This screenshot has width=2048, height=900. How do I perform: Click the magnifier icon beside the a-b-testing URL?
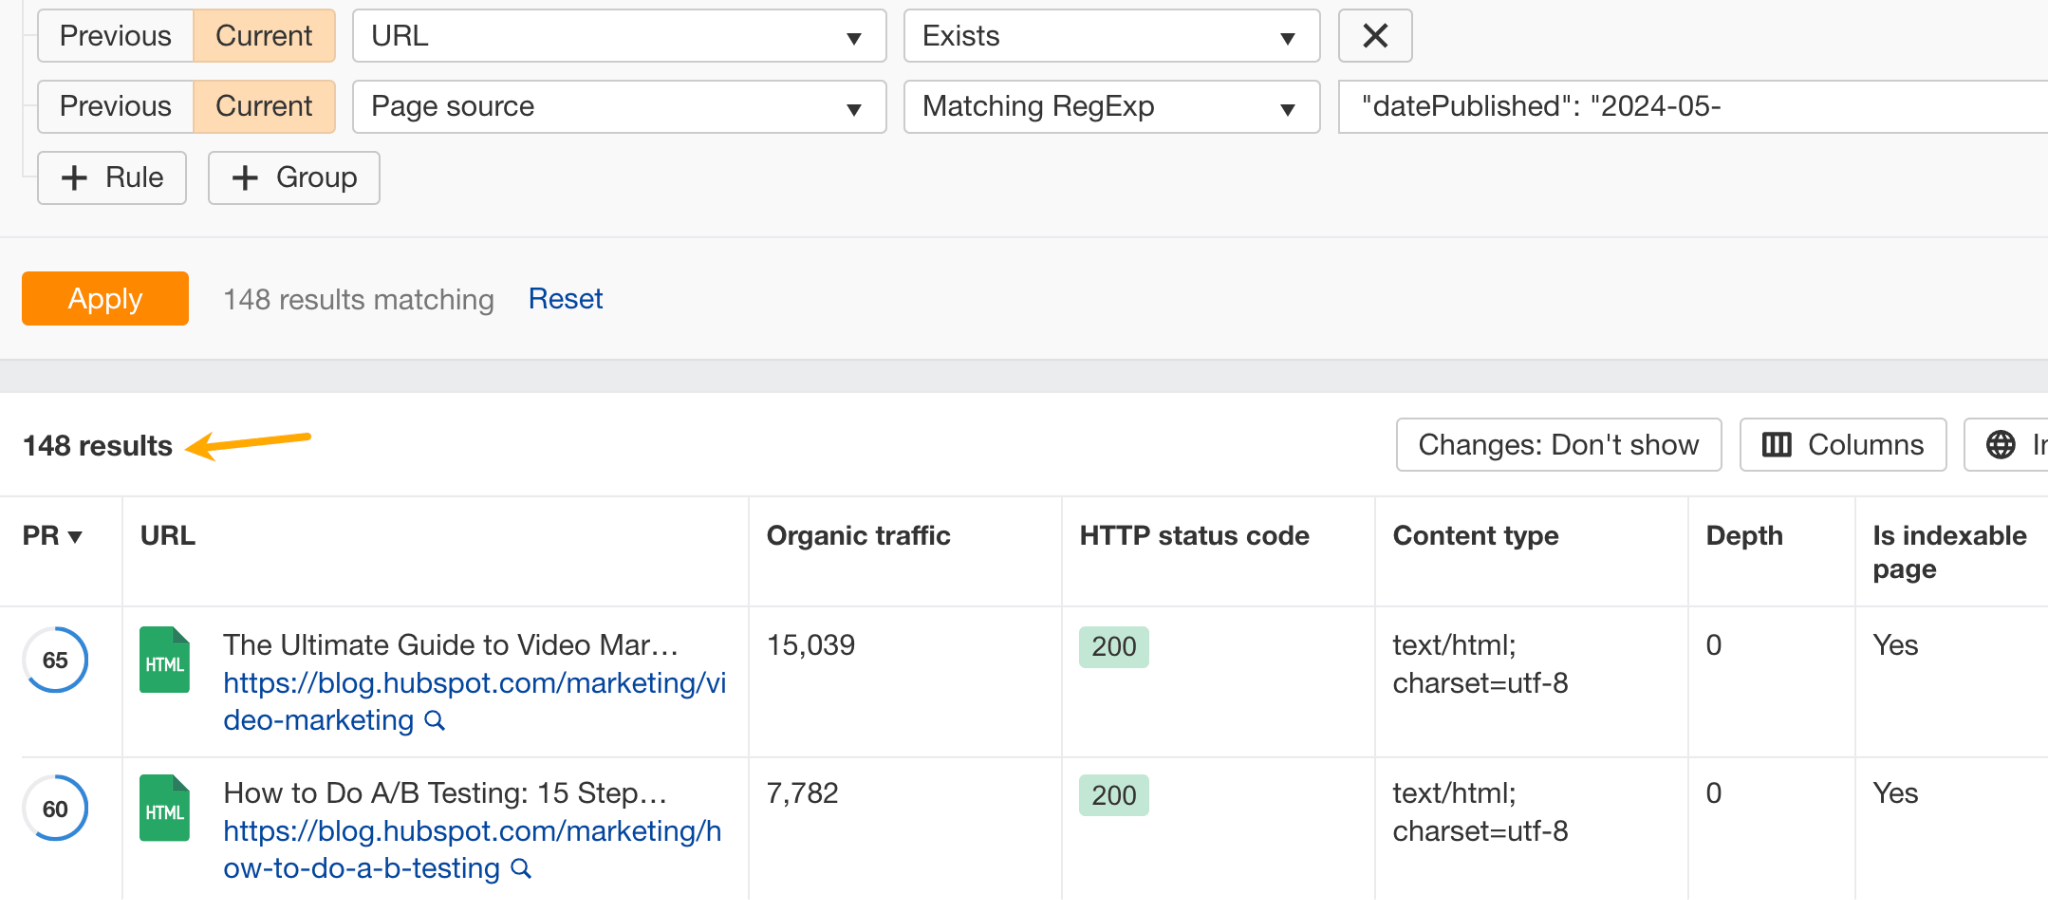click(x=519, y=869)
